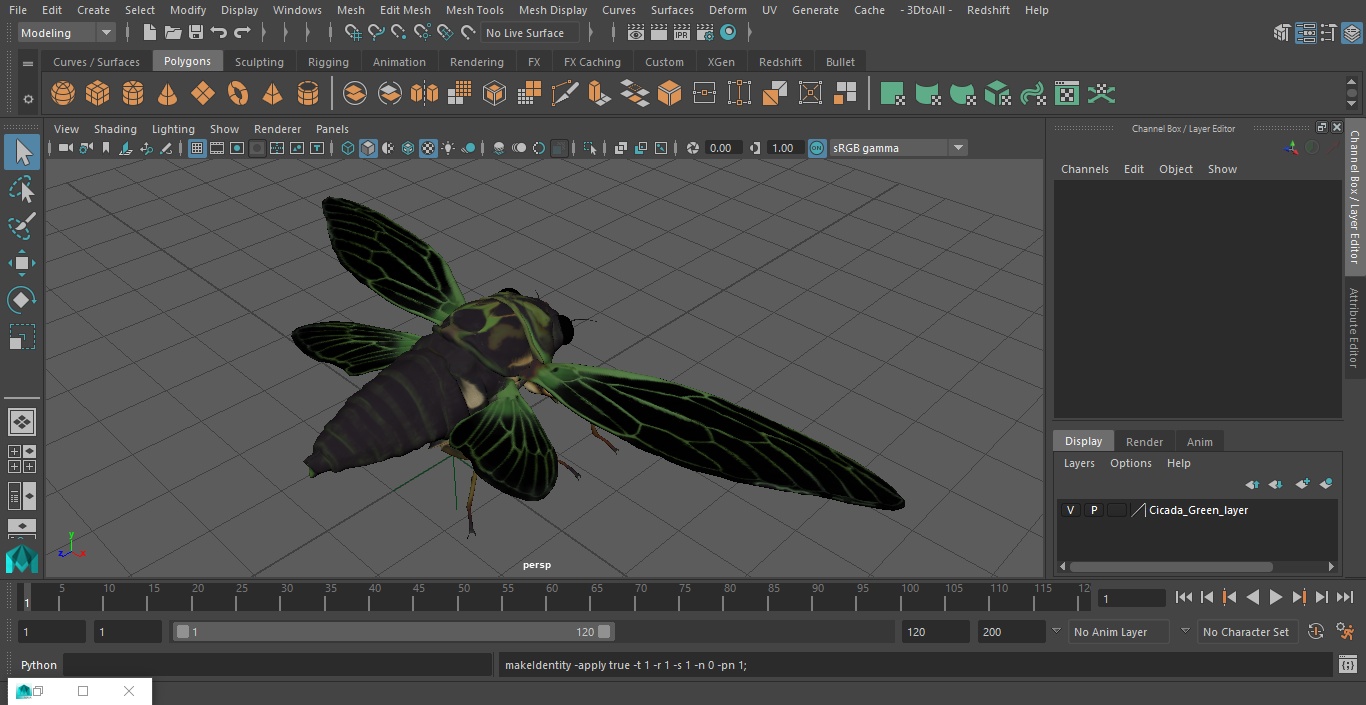The image size is (1366, 705).
Task: Click the Undo arrow icon
Action: 219,33
